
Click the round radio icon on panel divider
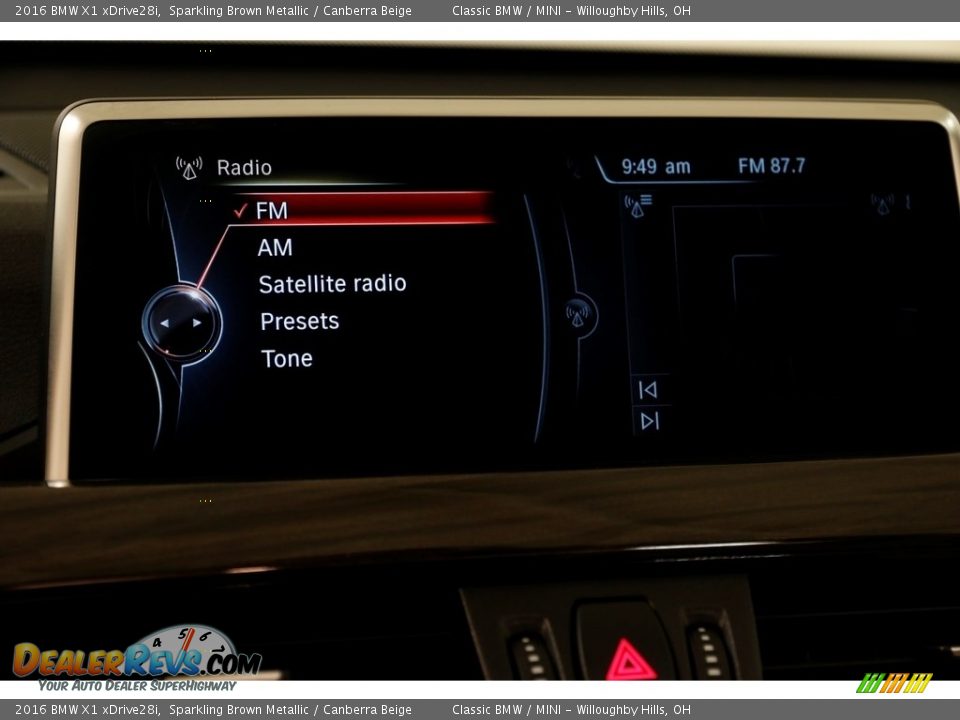pos(579,315)
